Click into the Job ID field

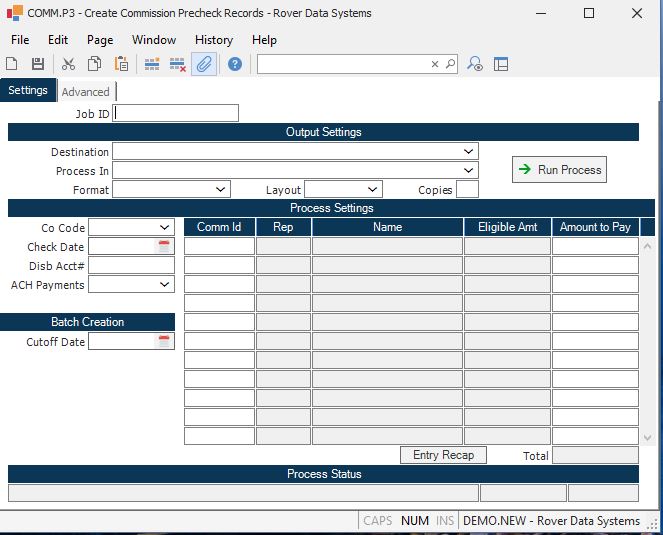pyautogui.click(x=176, y=114)
